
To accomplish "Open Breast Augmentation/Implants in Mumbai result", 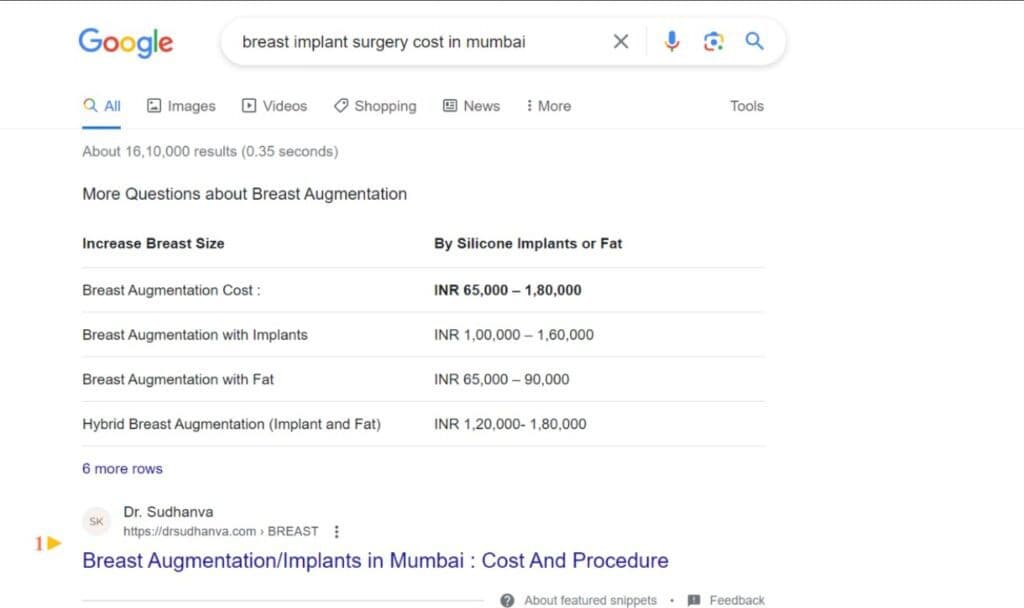I will click(375, 560).
